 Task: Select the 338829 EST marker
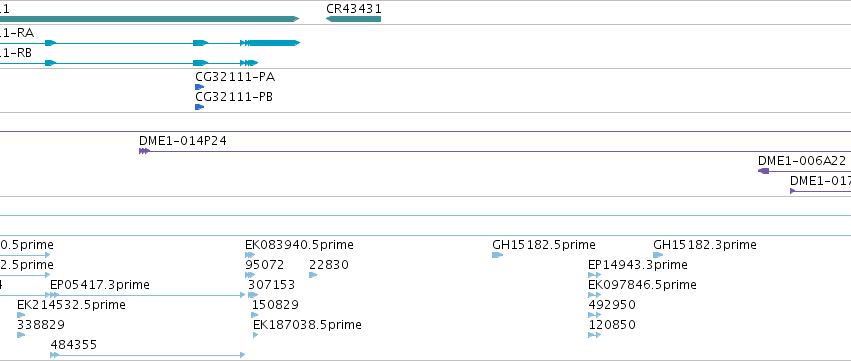[21, 335]
